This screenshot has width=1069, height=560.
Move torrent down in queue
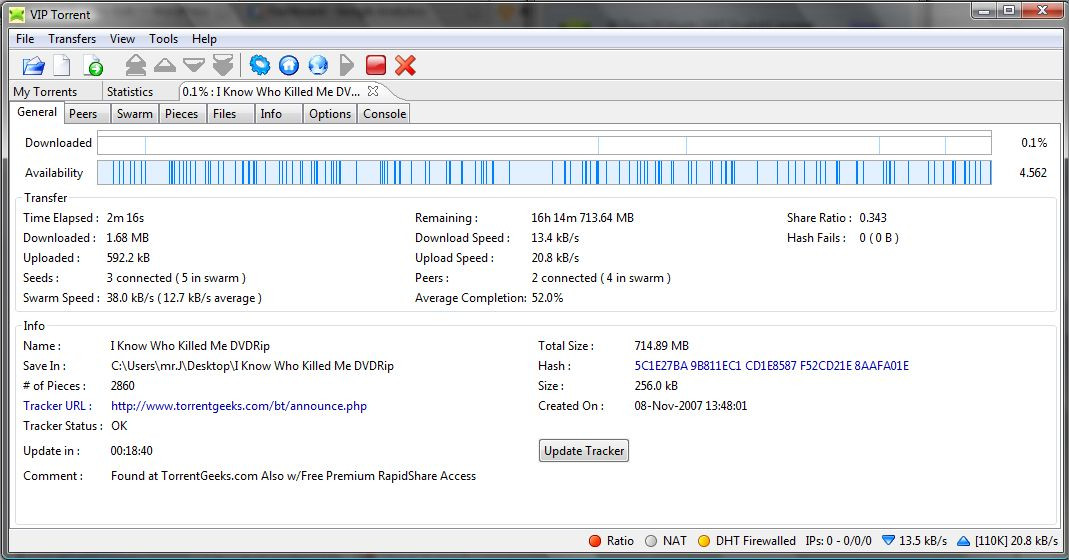pyautogui.click(x=194, y=65)
